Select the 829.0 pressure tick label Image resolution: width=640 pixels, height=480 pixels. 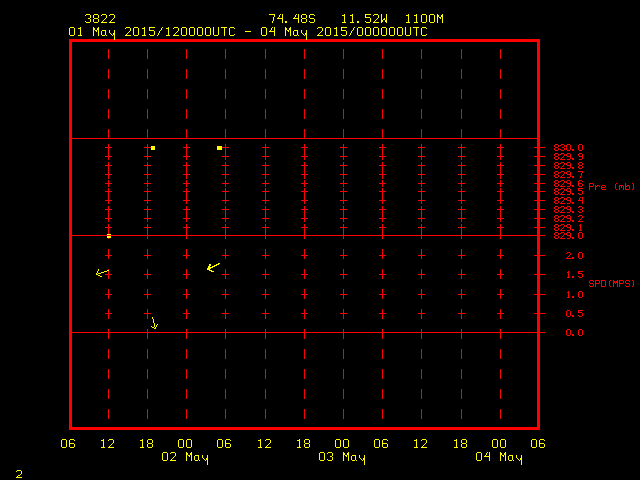[568, 236]
